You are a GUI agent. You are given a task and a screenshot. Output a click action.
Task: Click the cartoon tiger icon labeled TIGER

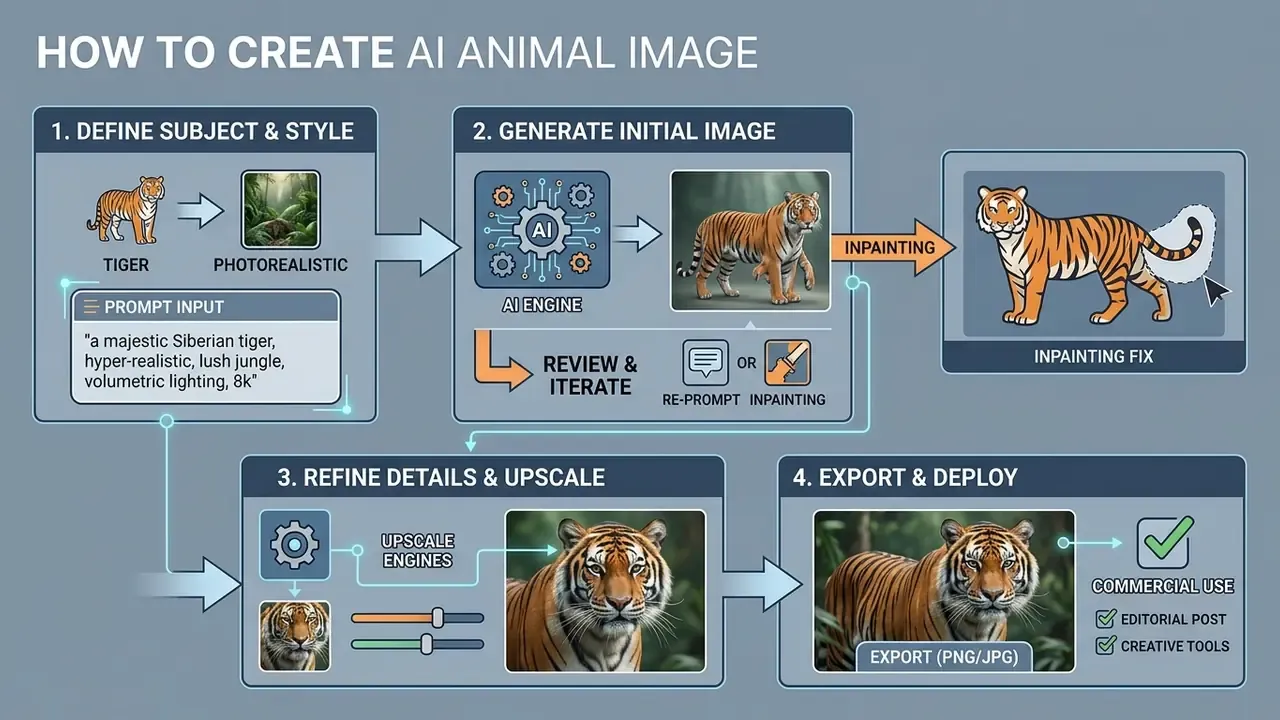(126, 210)
